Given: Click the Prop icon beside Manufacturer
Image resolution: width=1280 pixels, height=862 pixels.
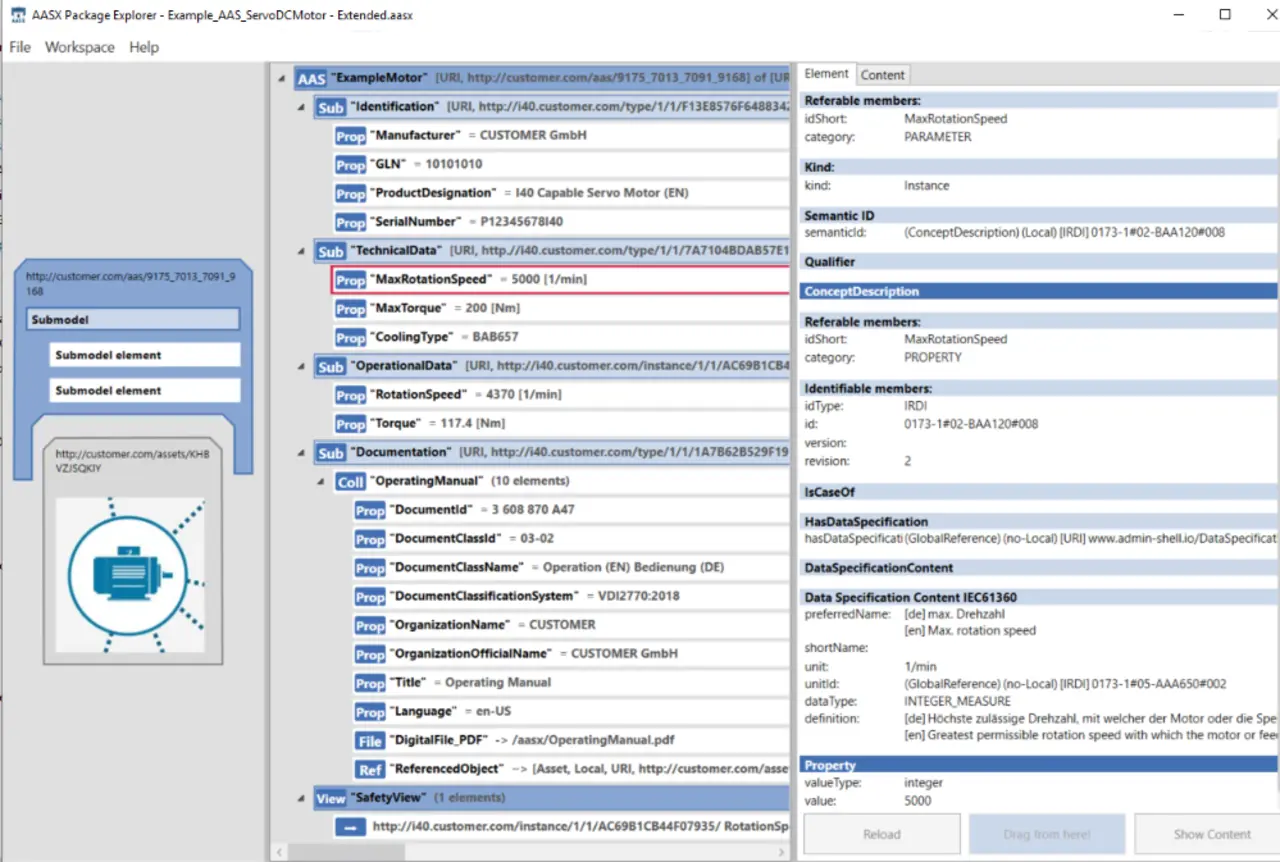Looking at the screenshot, I should pos(350,136).
